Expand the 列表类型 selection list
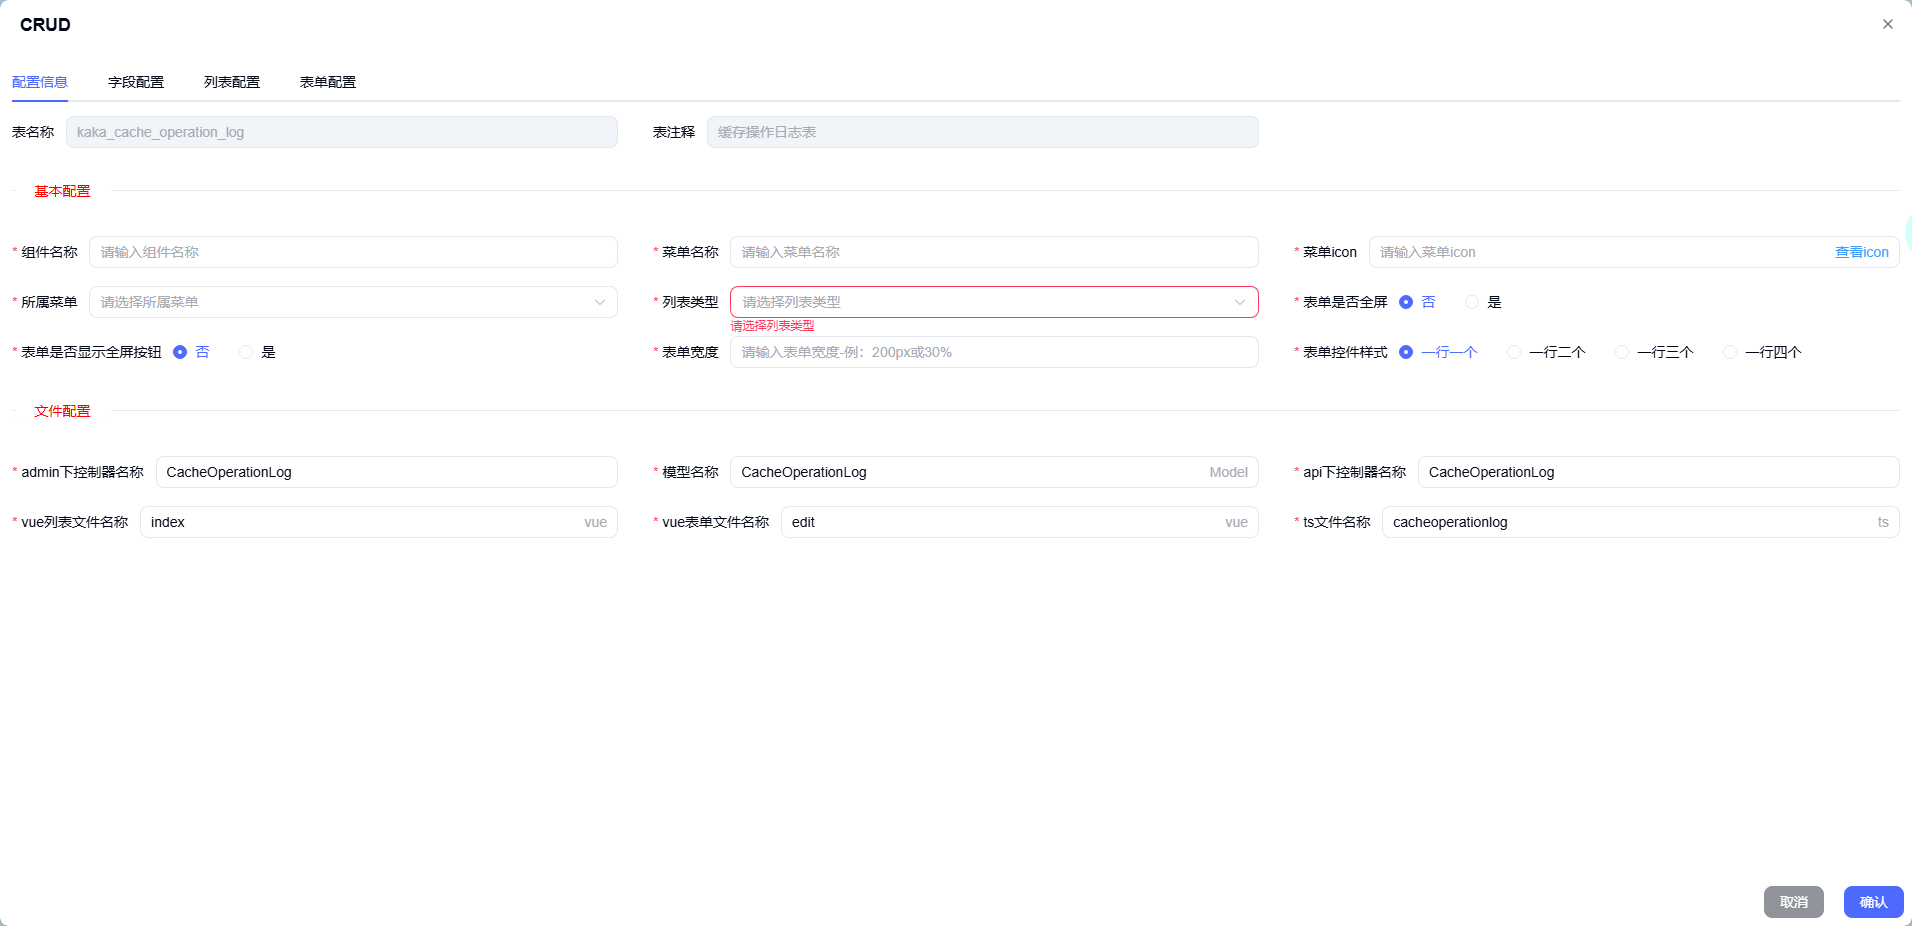Viewport: 1912px width, 926px height. pos(993,301)
